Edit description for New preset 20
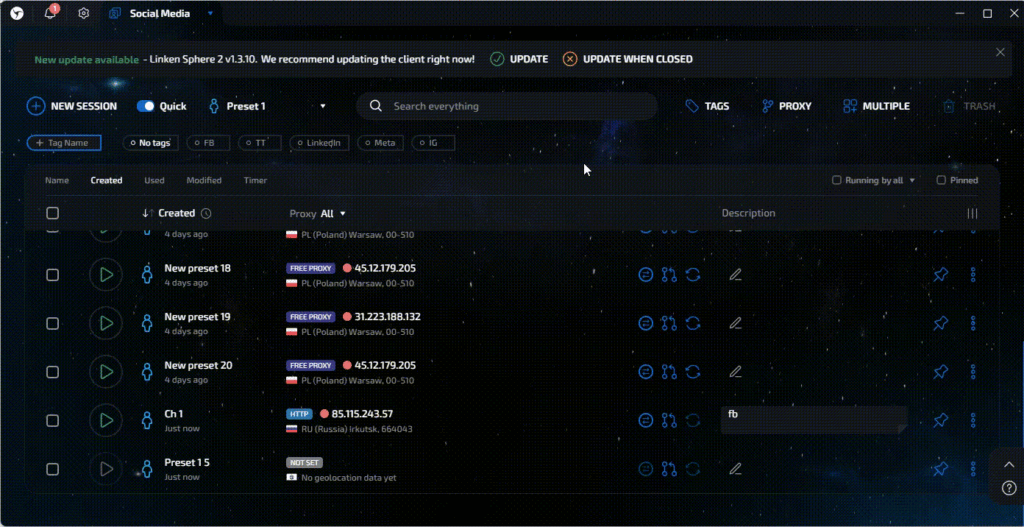 735,372
